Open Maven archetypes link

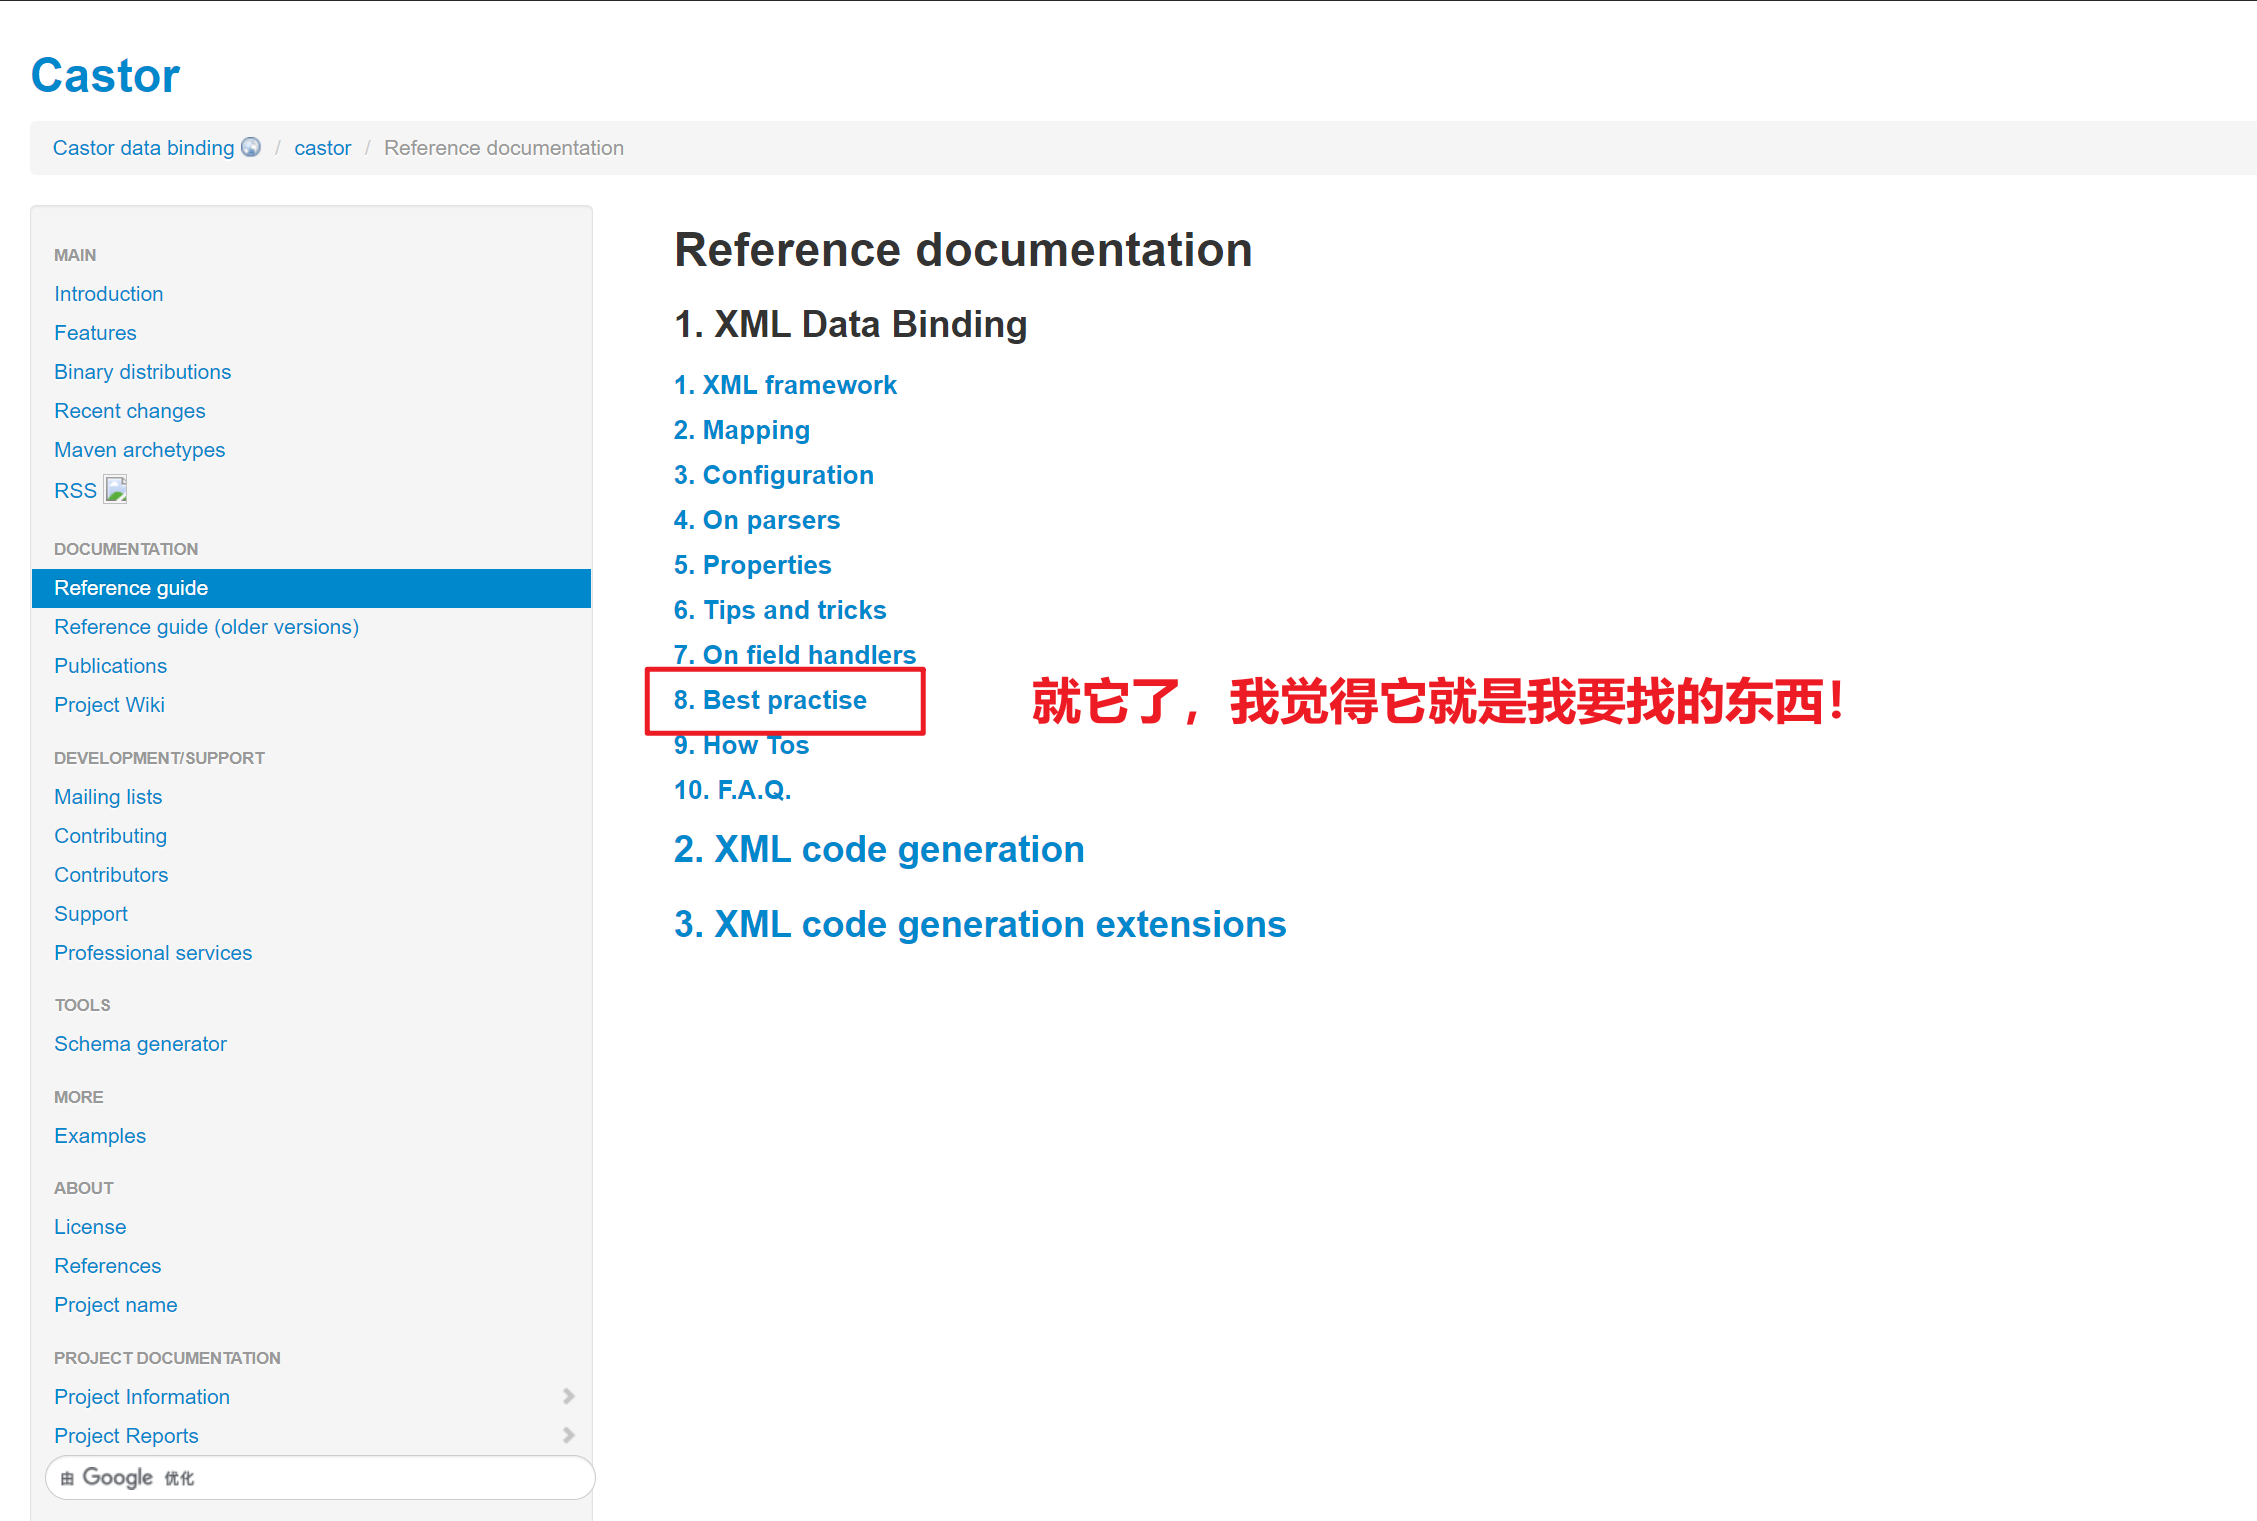(x=139, y=450)
